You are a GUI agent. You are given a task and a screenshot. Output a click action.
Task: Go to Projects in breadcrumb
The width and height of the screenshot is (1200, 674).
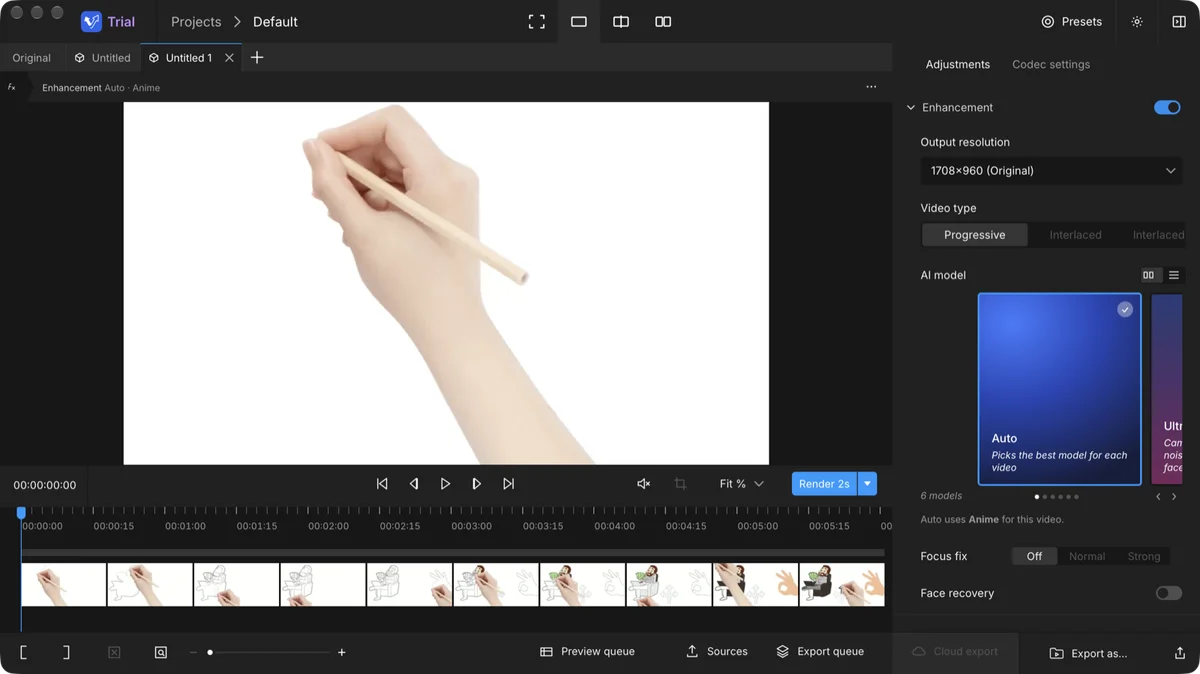(196, 22)
